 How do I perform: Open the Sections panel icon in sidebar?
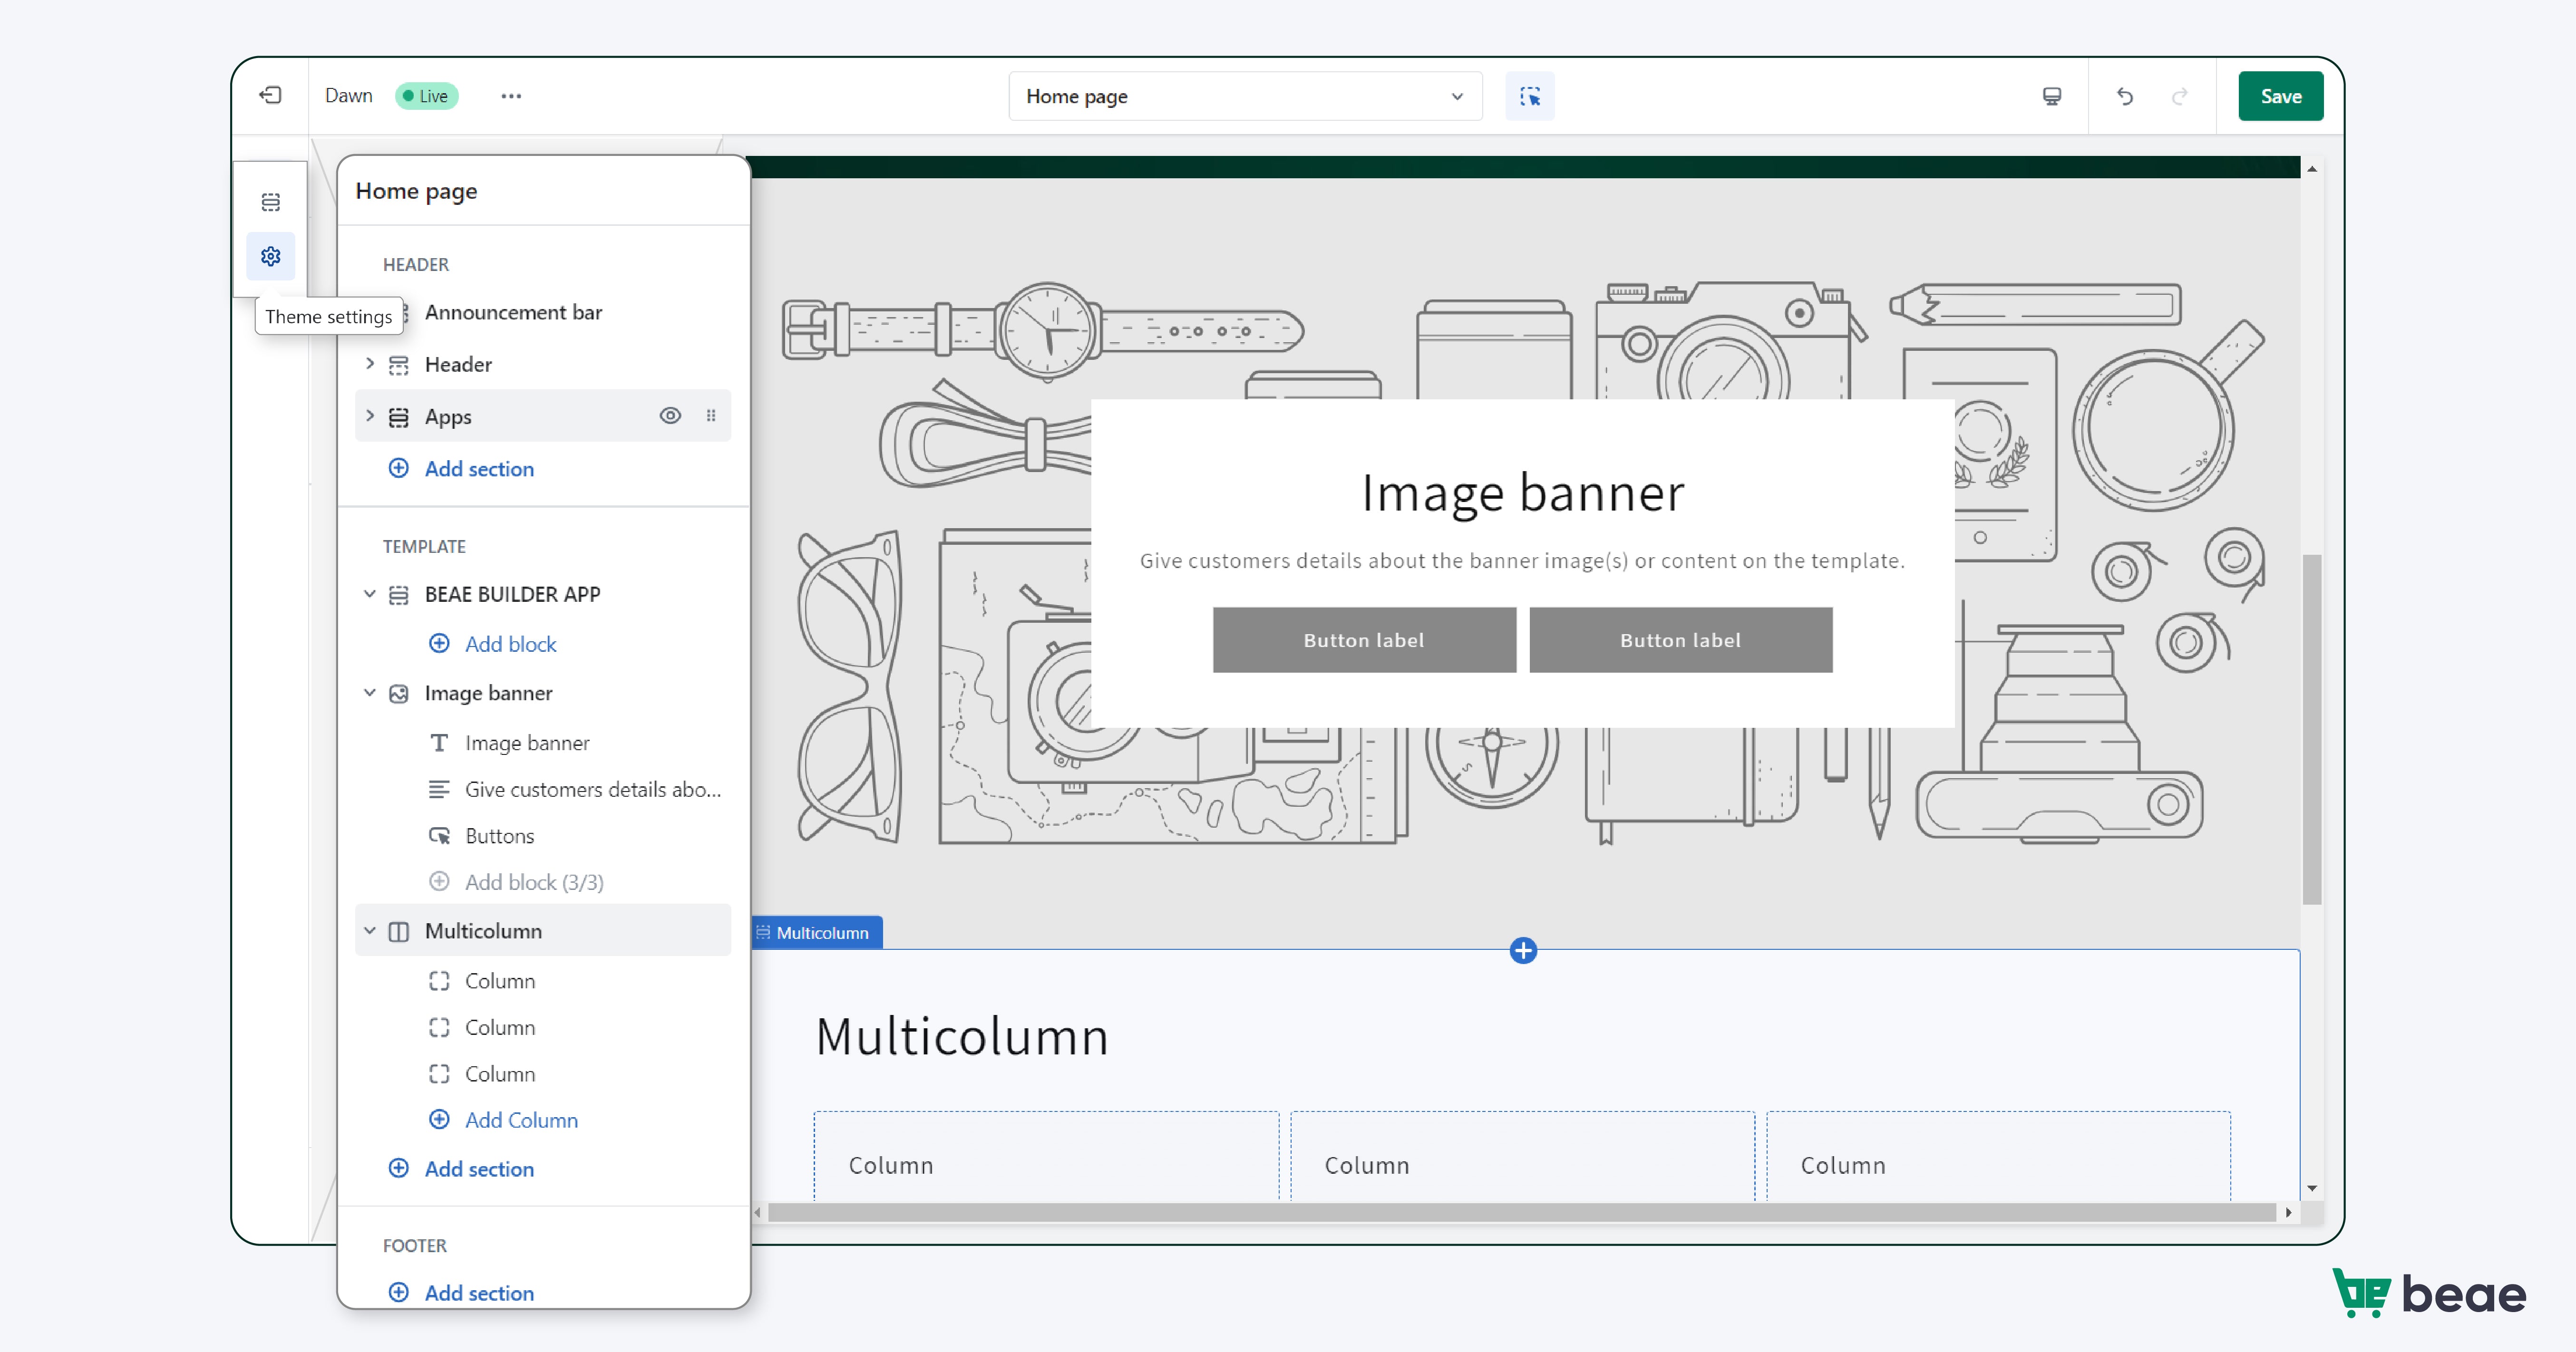270,202
